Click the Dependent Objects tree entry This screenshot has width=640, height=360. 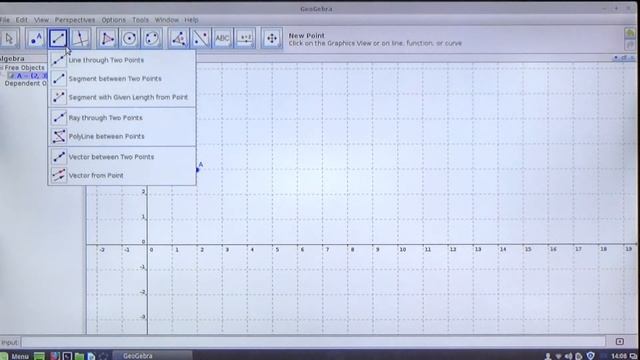click(25, 83)
